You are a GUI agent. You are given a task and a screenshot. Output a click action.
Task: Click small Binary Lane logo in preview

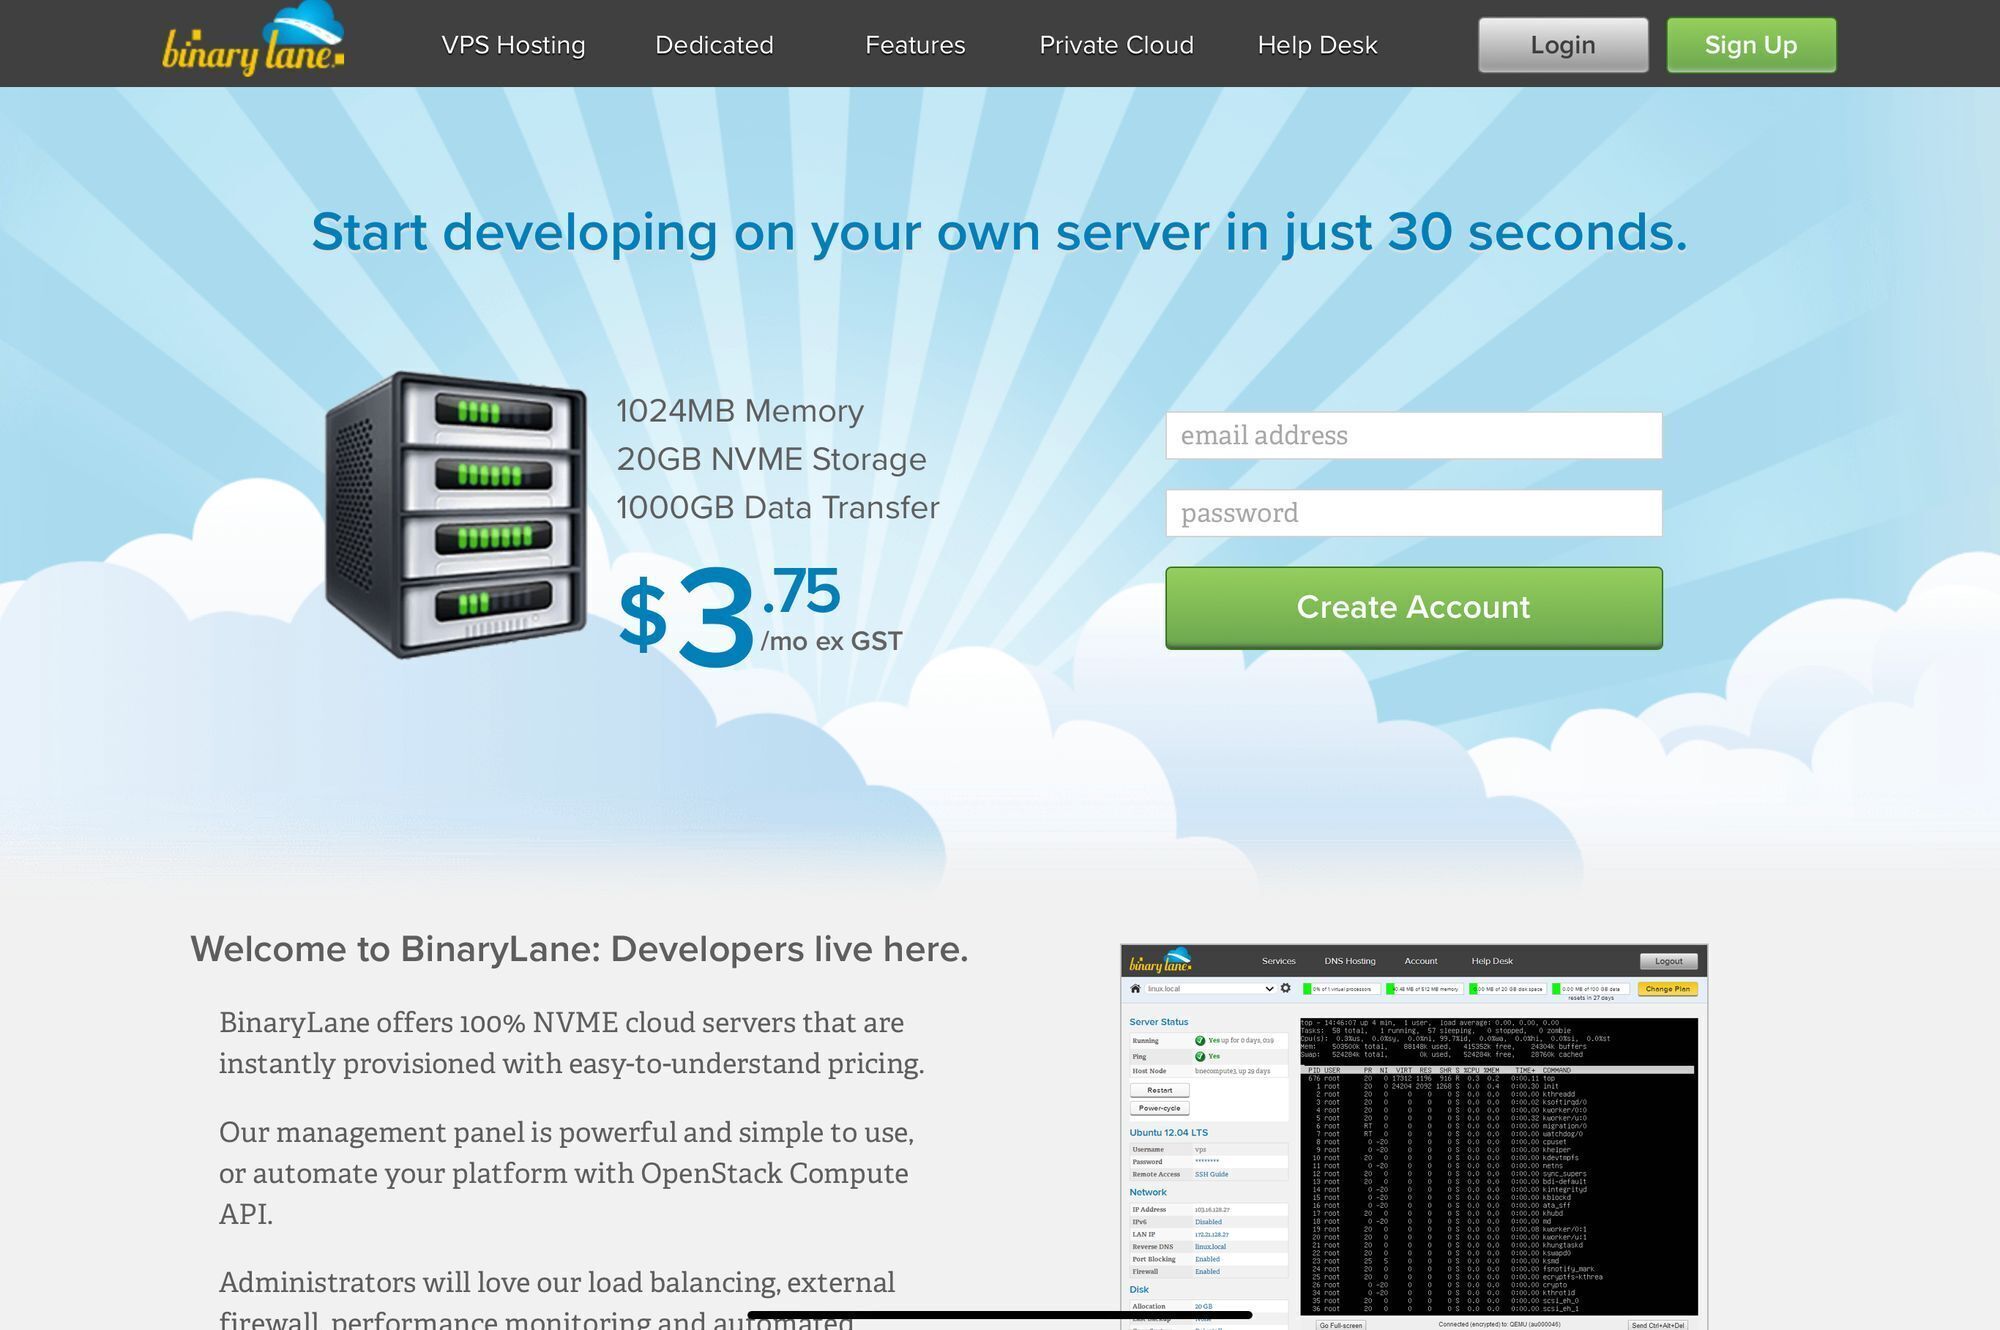(x=1161, y=961)
